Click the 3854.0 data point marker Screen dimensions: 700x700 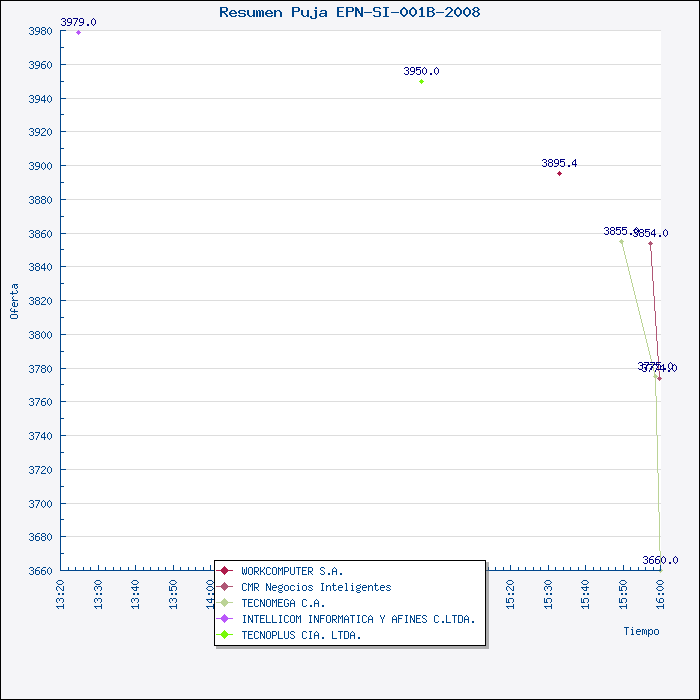[650, 243]
